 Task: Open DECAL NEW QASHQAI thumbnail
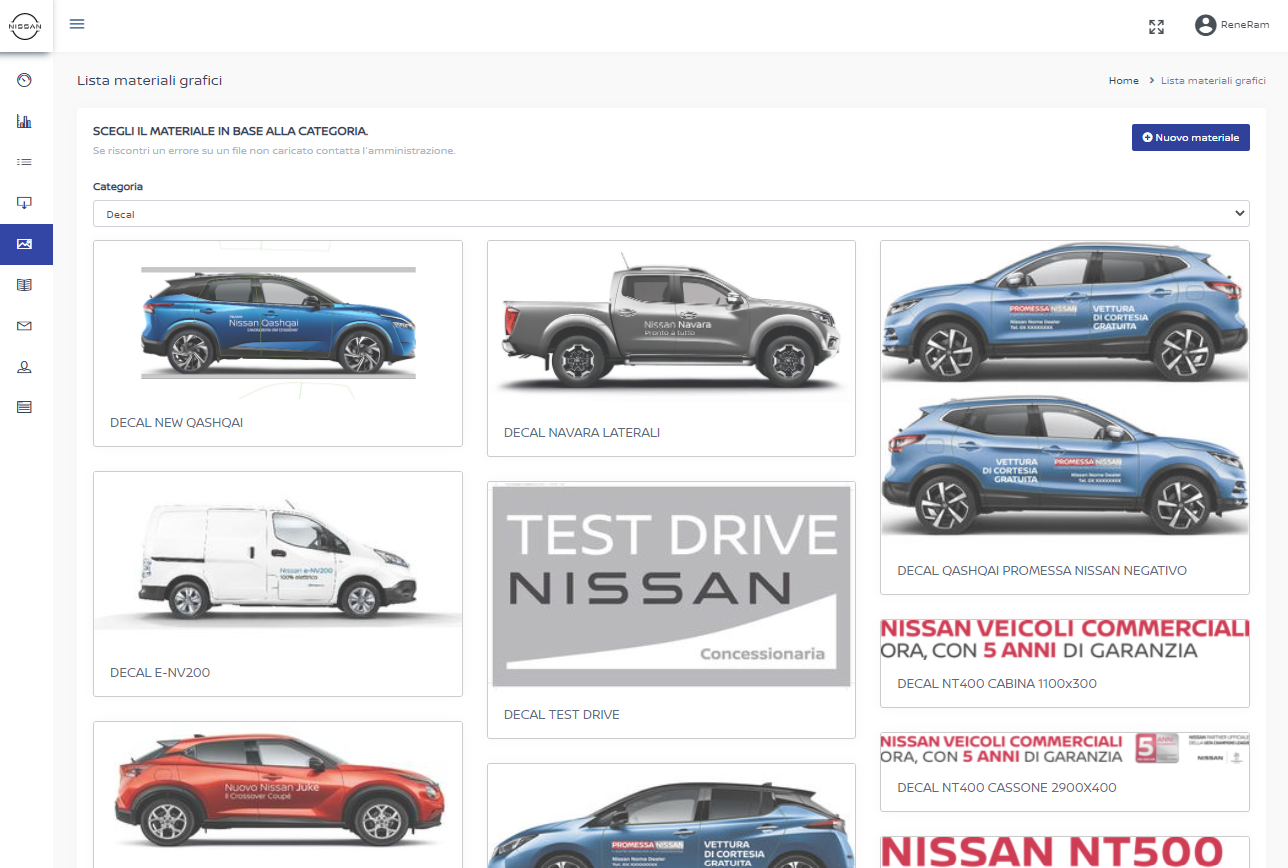click(278, 320)
